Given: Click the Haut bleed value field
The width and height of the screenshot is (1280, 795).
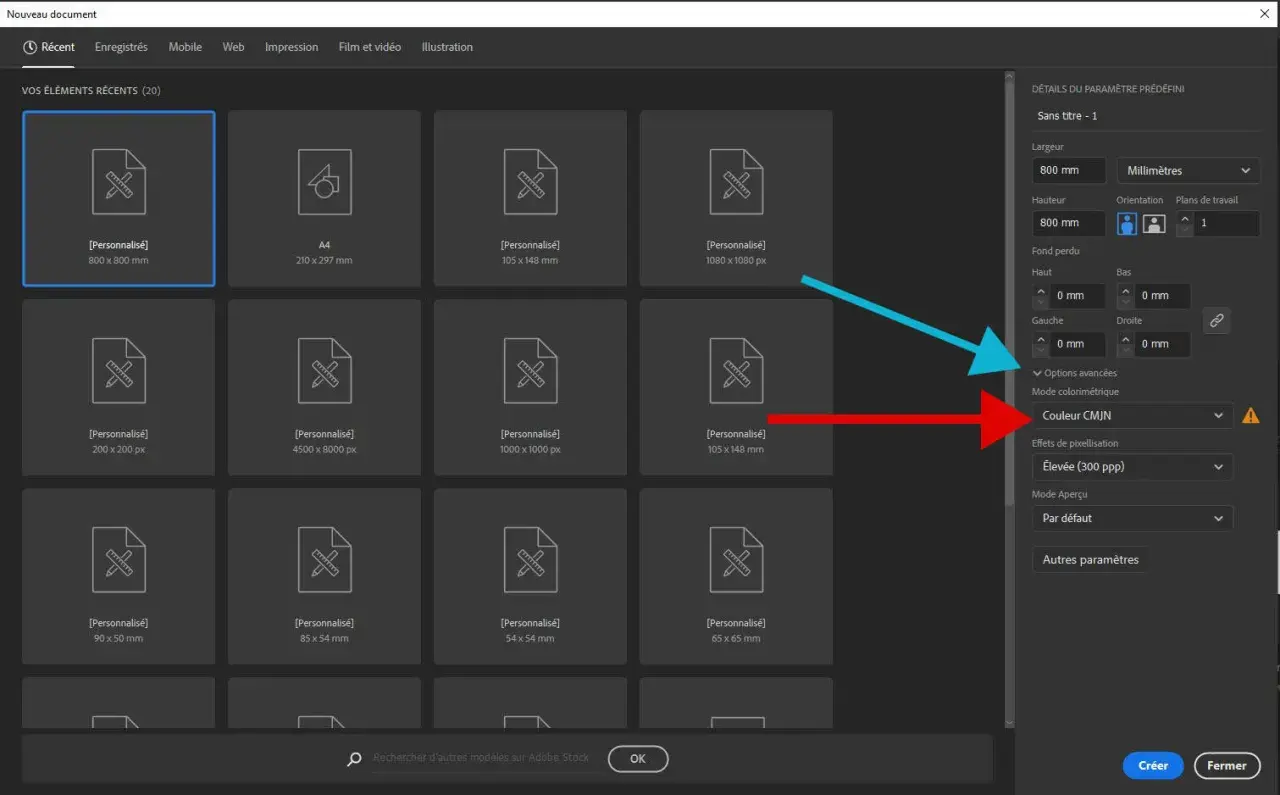Looking at the screenshot, I should pyautogui.click(x=1078, y=296).
